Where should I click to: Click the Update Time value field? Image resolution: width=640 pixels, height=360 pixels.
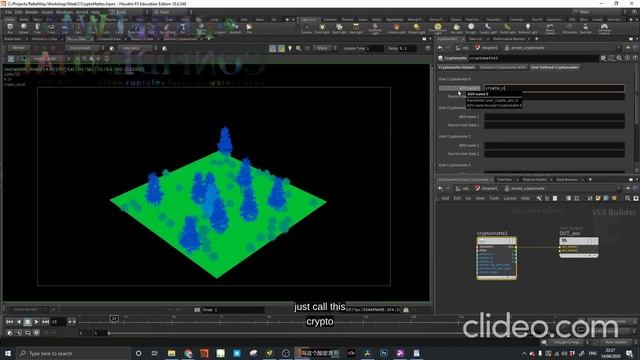(x=375, y=49)
